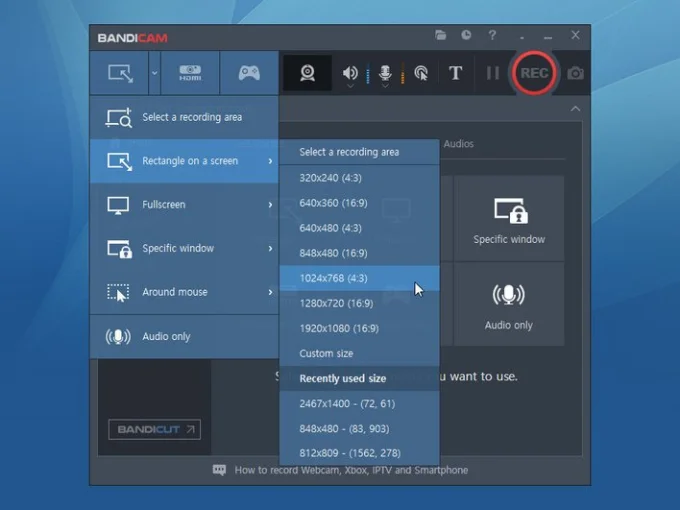Open help question mark icon
This screenshot has width=680, height=510.
(x=492, y=35)
